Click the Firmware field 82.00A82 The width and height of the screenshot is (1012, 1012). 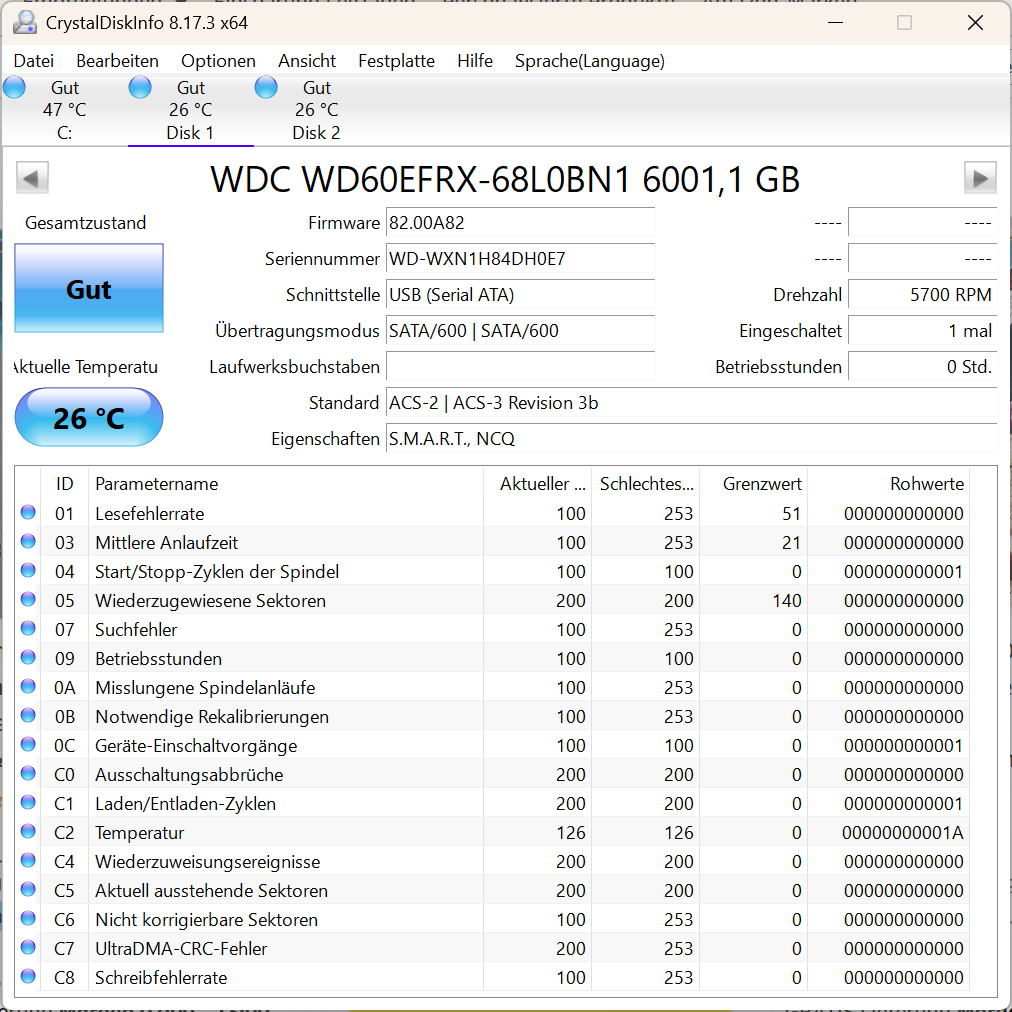(520, 223)
